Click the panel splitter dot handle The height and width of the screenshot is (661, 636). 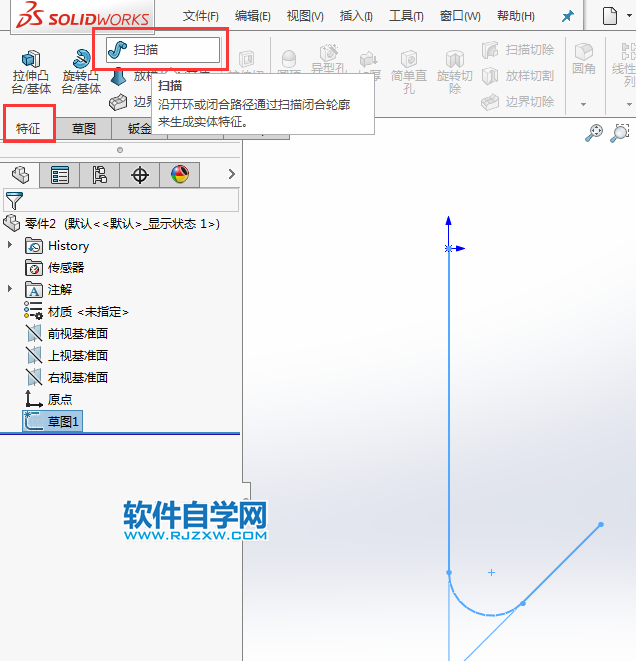(120, 150)
